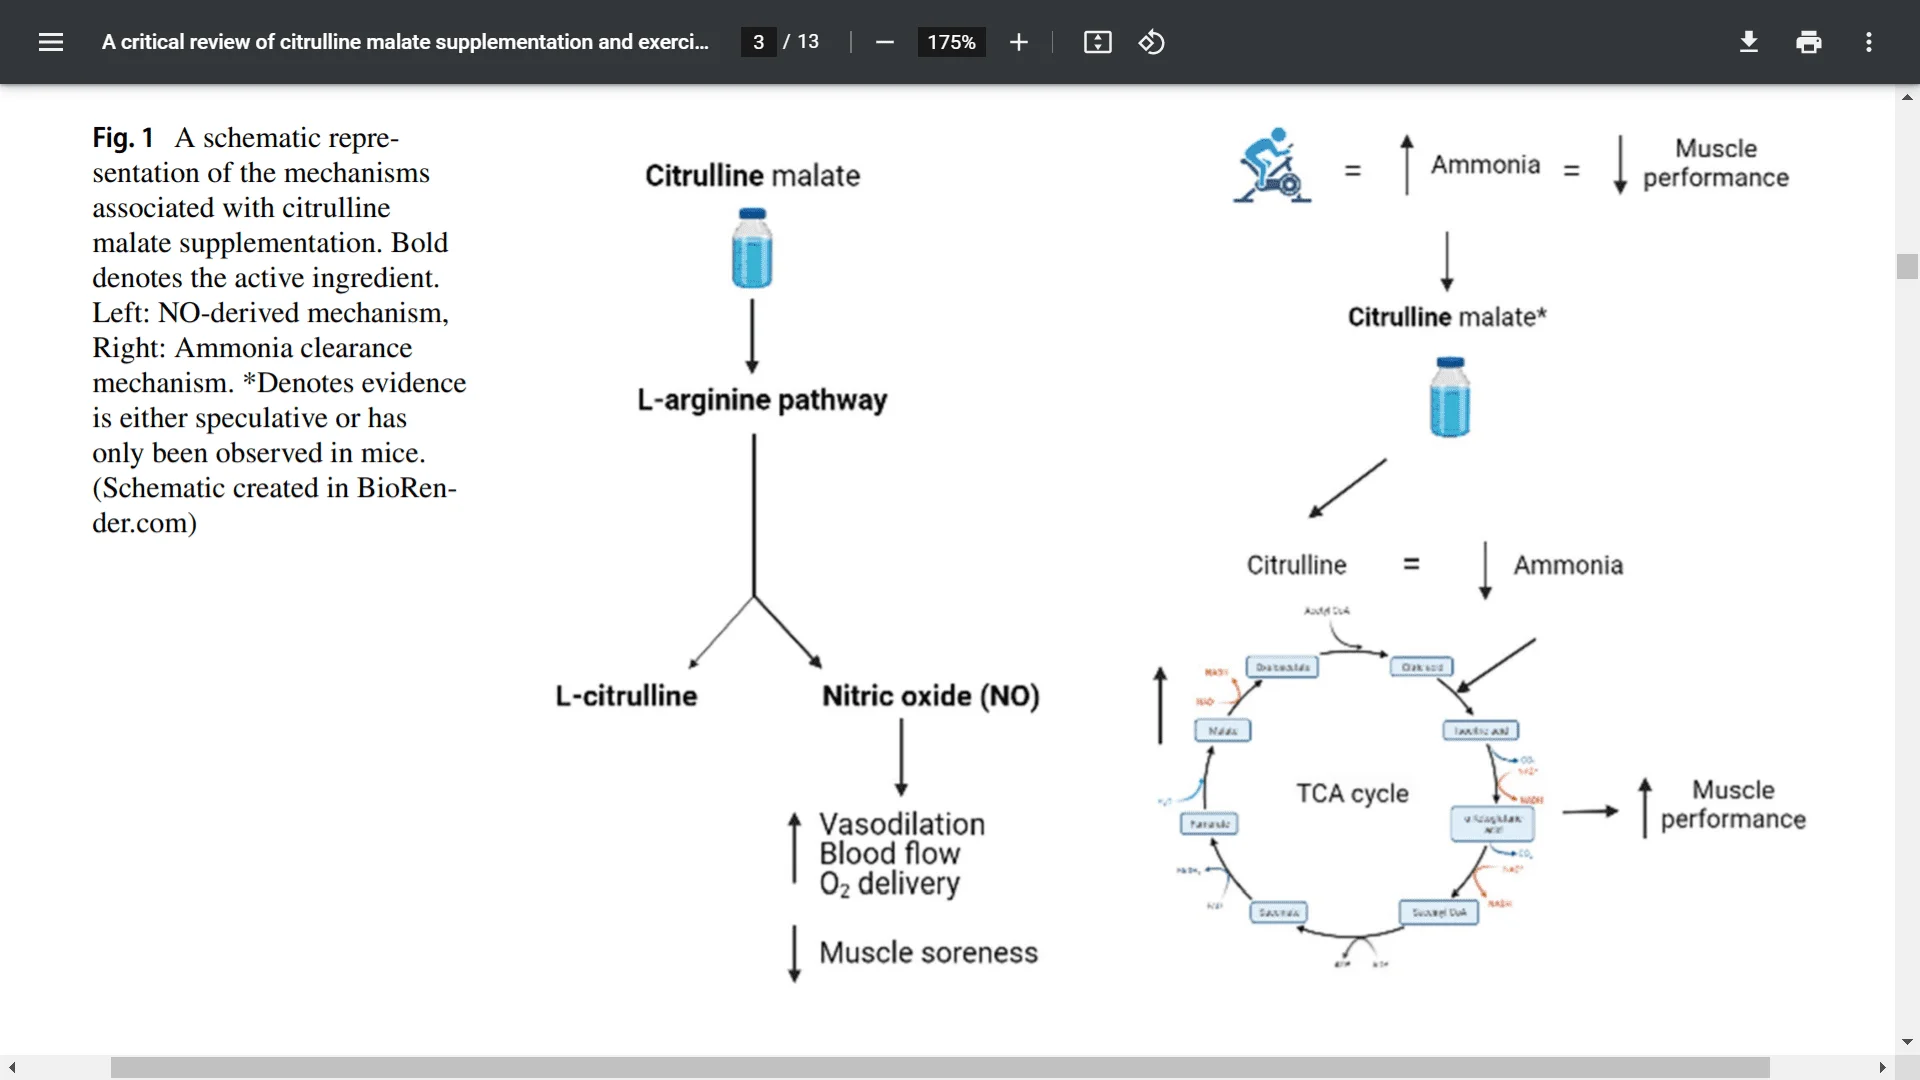Click the horizontal scrollbar thumb
Image resolution: width=1920 pixels, height=1080 pixels.
coord(940,1068)
